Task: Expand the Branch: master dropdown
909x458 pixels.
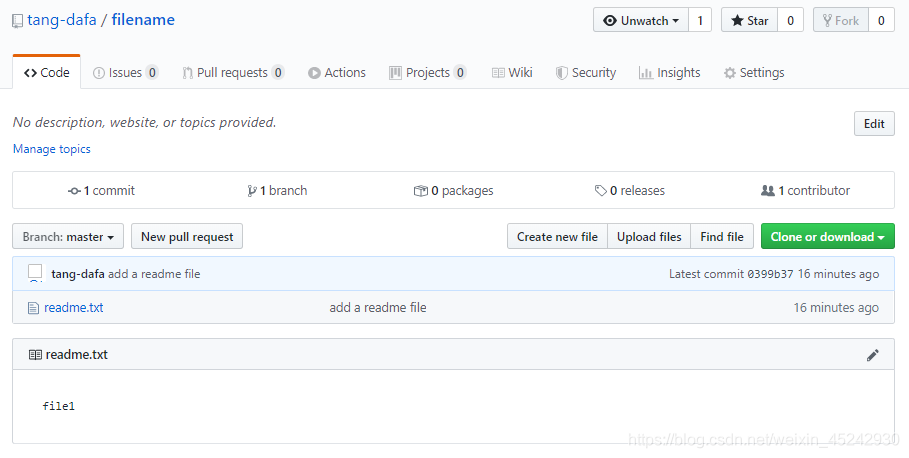Action: 68,237
